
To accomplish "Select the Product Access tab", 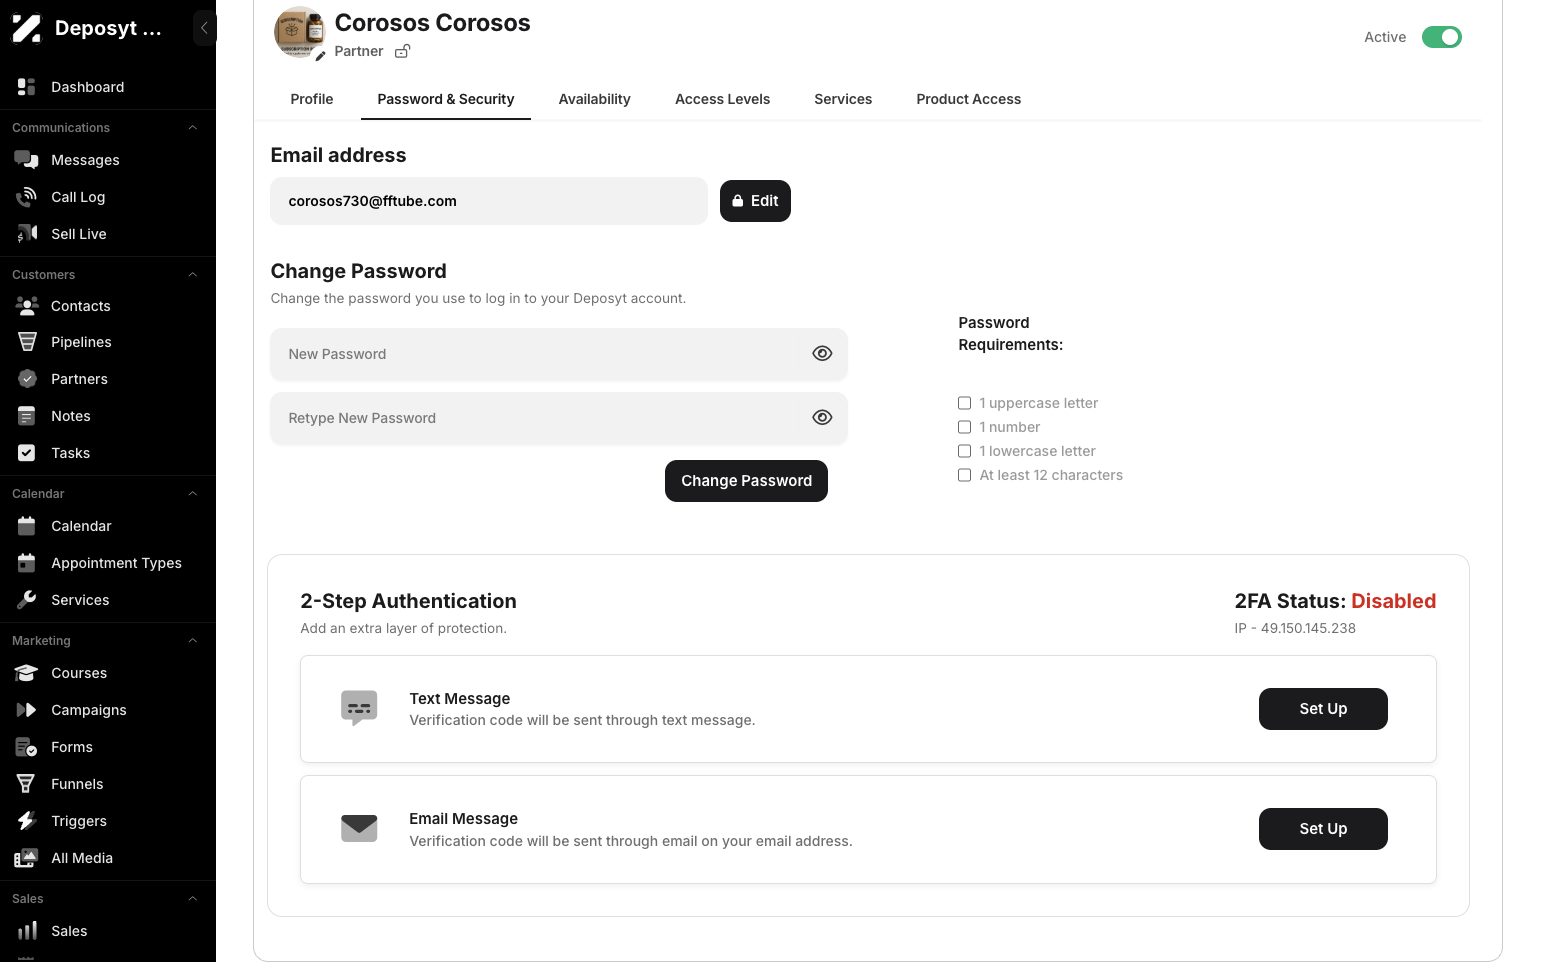I will [968, 99].
